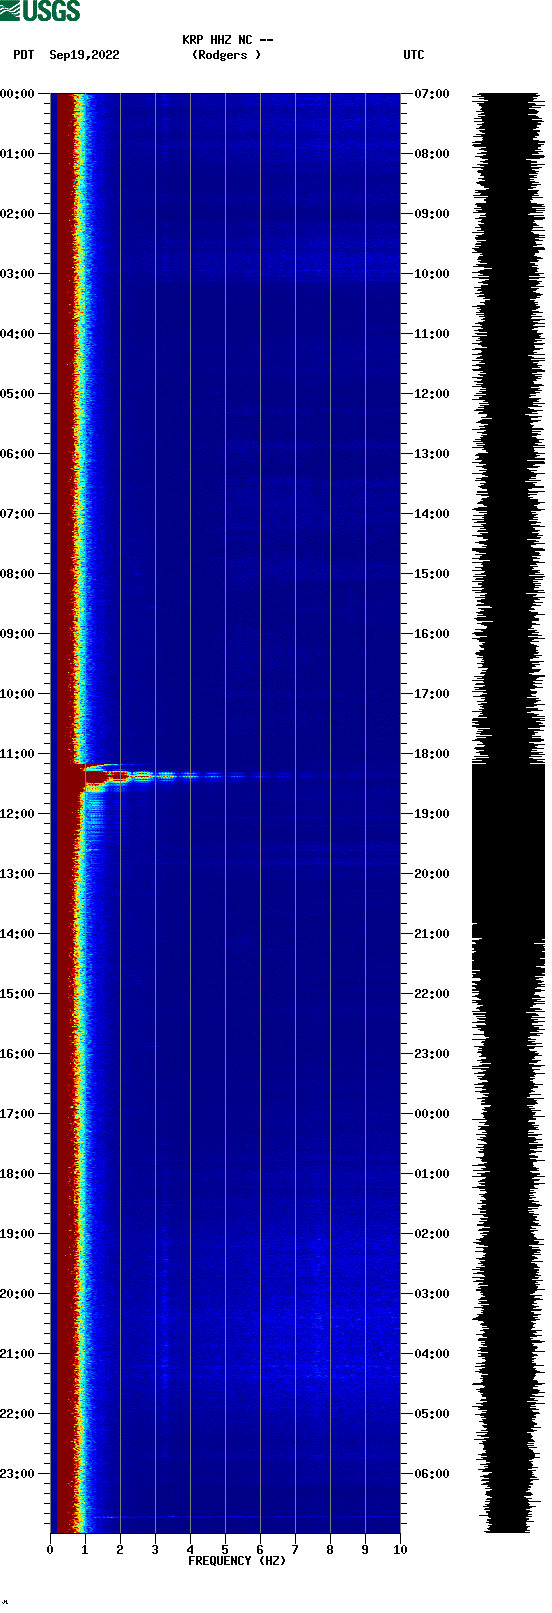Click frequency axis value 10
Image resolution: width=552 pixels, height=1613 pixels.
400,1550
